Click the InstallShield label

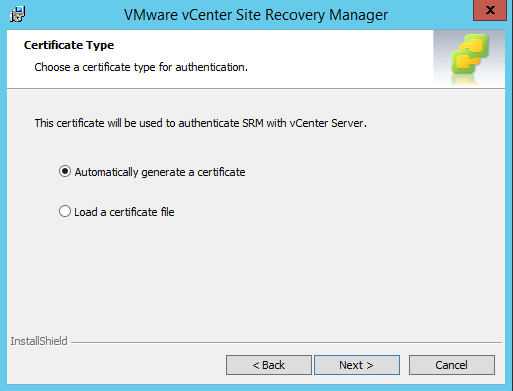(x=39, y=341)
